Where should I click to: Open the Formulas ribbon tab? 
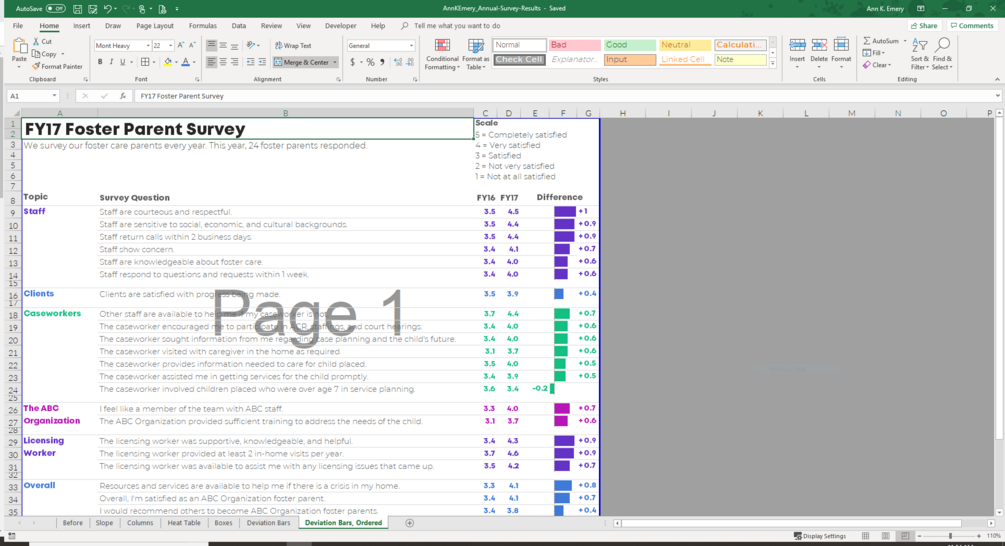(x=203, y=26)
